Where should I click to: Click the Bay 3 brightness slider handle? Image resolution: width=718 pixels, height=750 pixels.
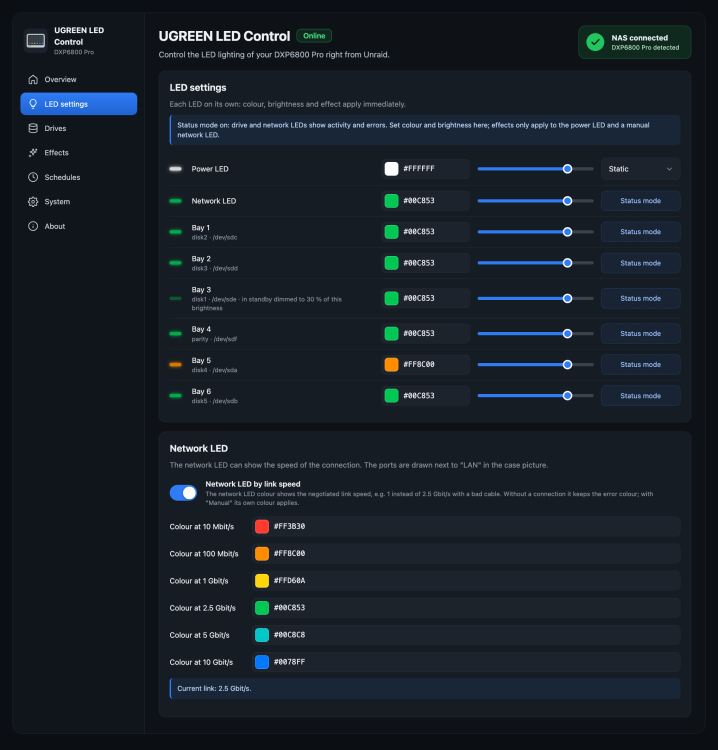567,298
